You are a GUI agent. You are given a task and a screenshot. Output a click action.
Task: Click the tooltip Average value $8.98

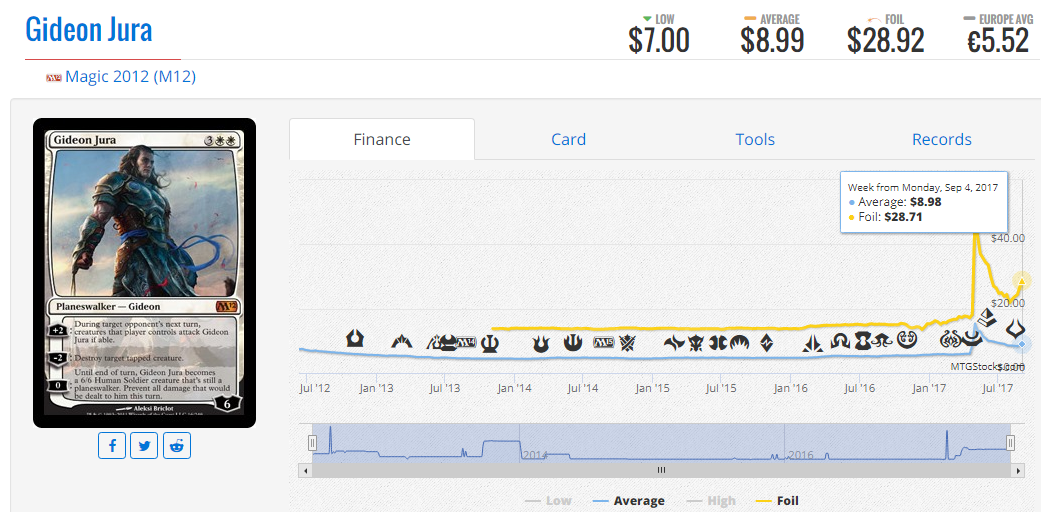[x=925, y=202]
